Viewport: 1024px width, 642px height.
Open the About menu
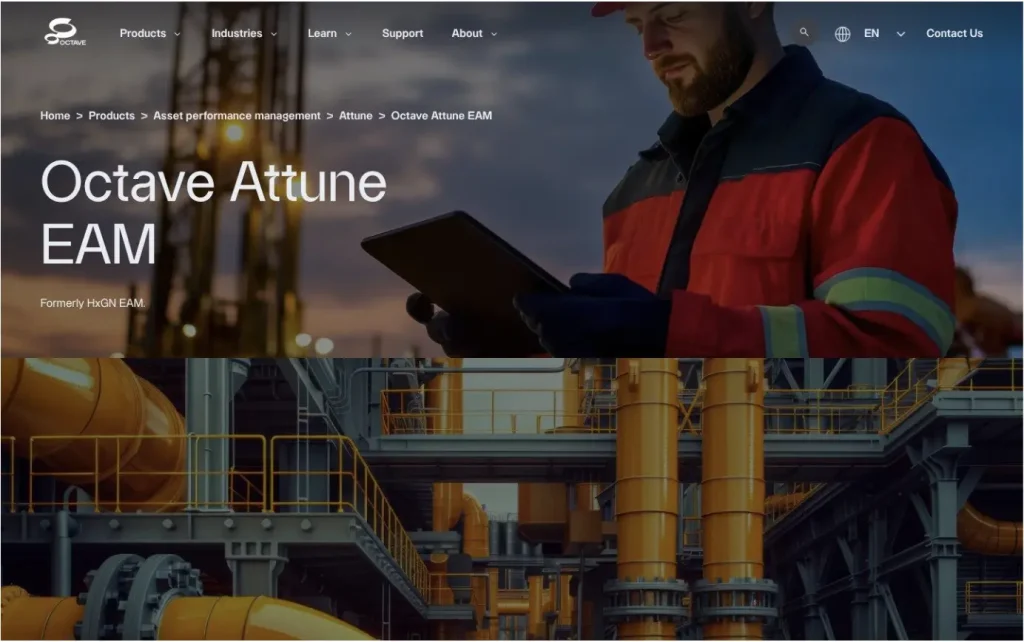point(467,33)
